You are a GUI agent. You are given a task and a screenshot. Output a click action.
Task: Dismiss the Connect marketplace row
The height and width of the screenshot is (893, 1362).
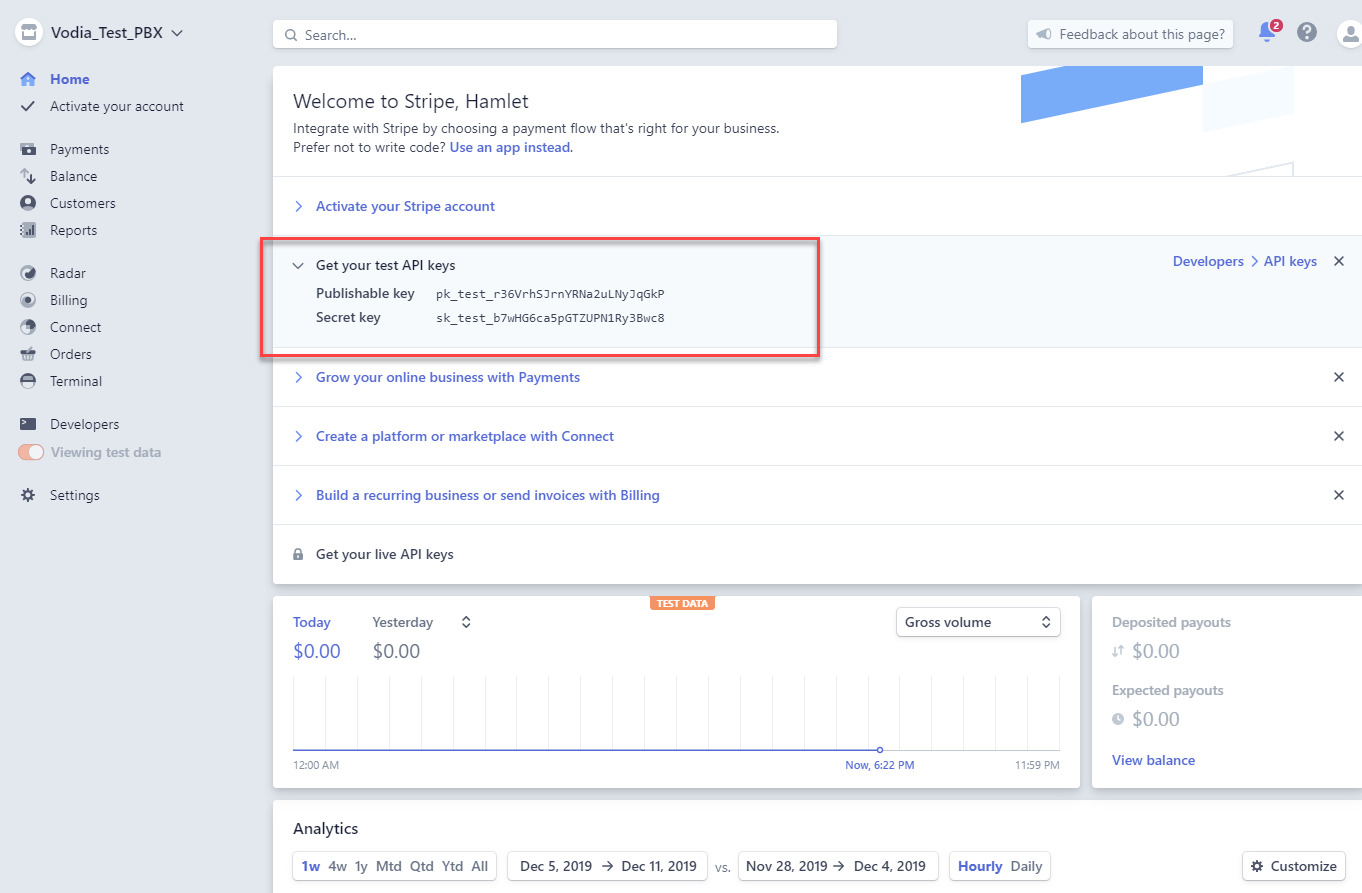click(1339, 436)
